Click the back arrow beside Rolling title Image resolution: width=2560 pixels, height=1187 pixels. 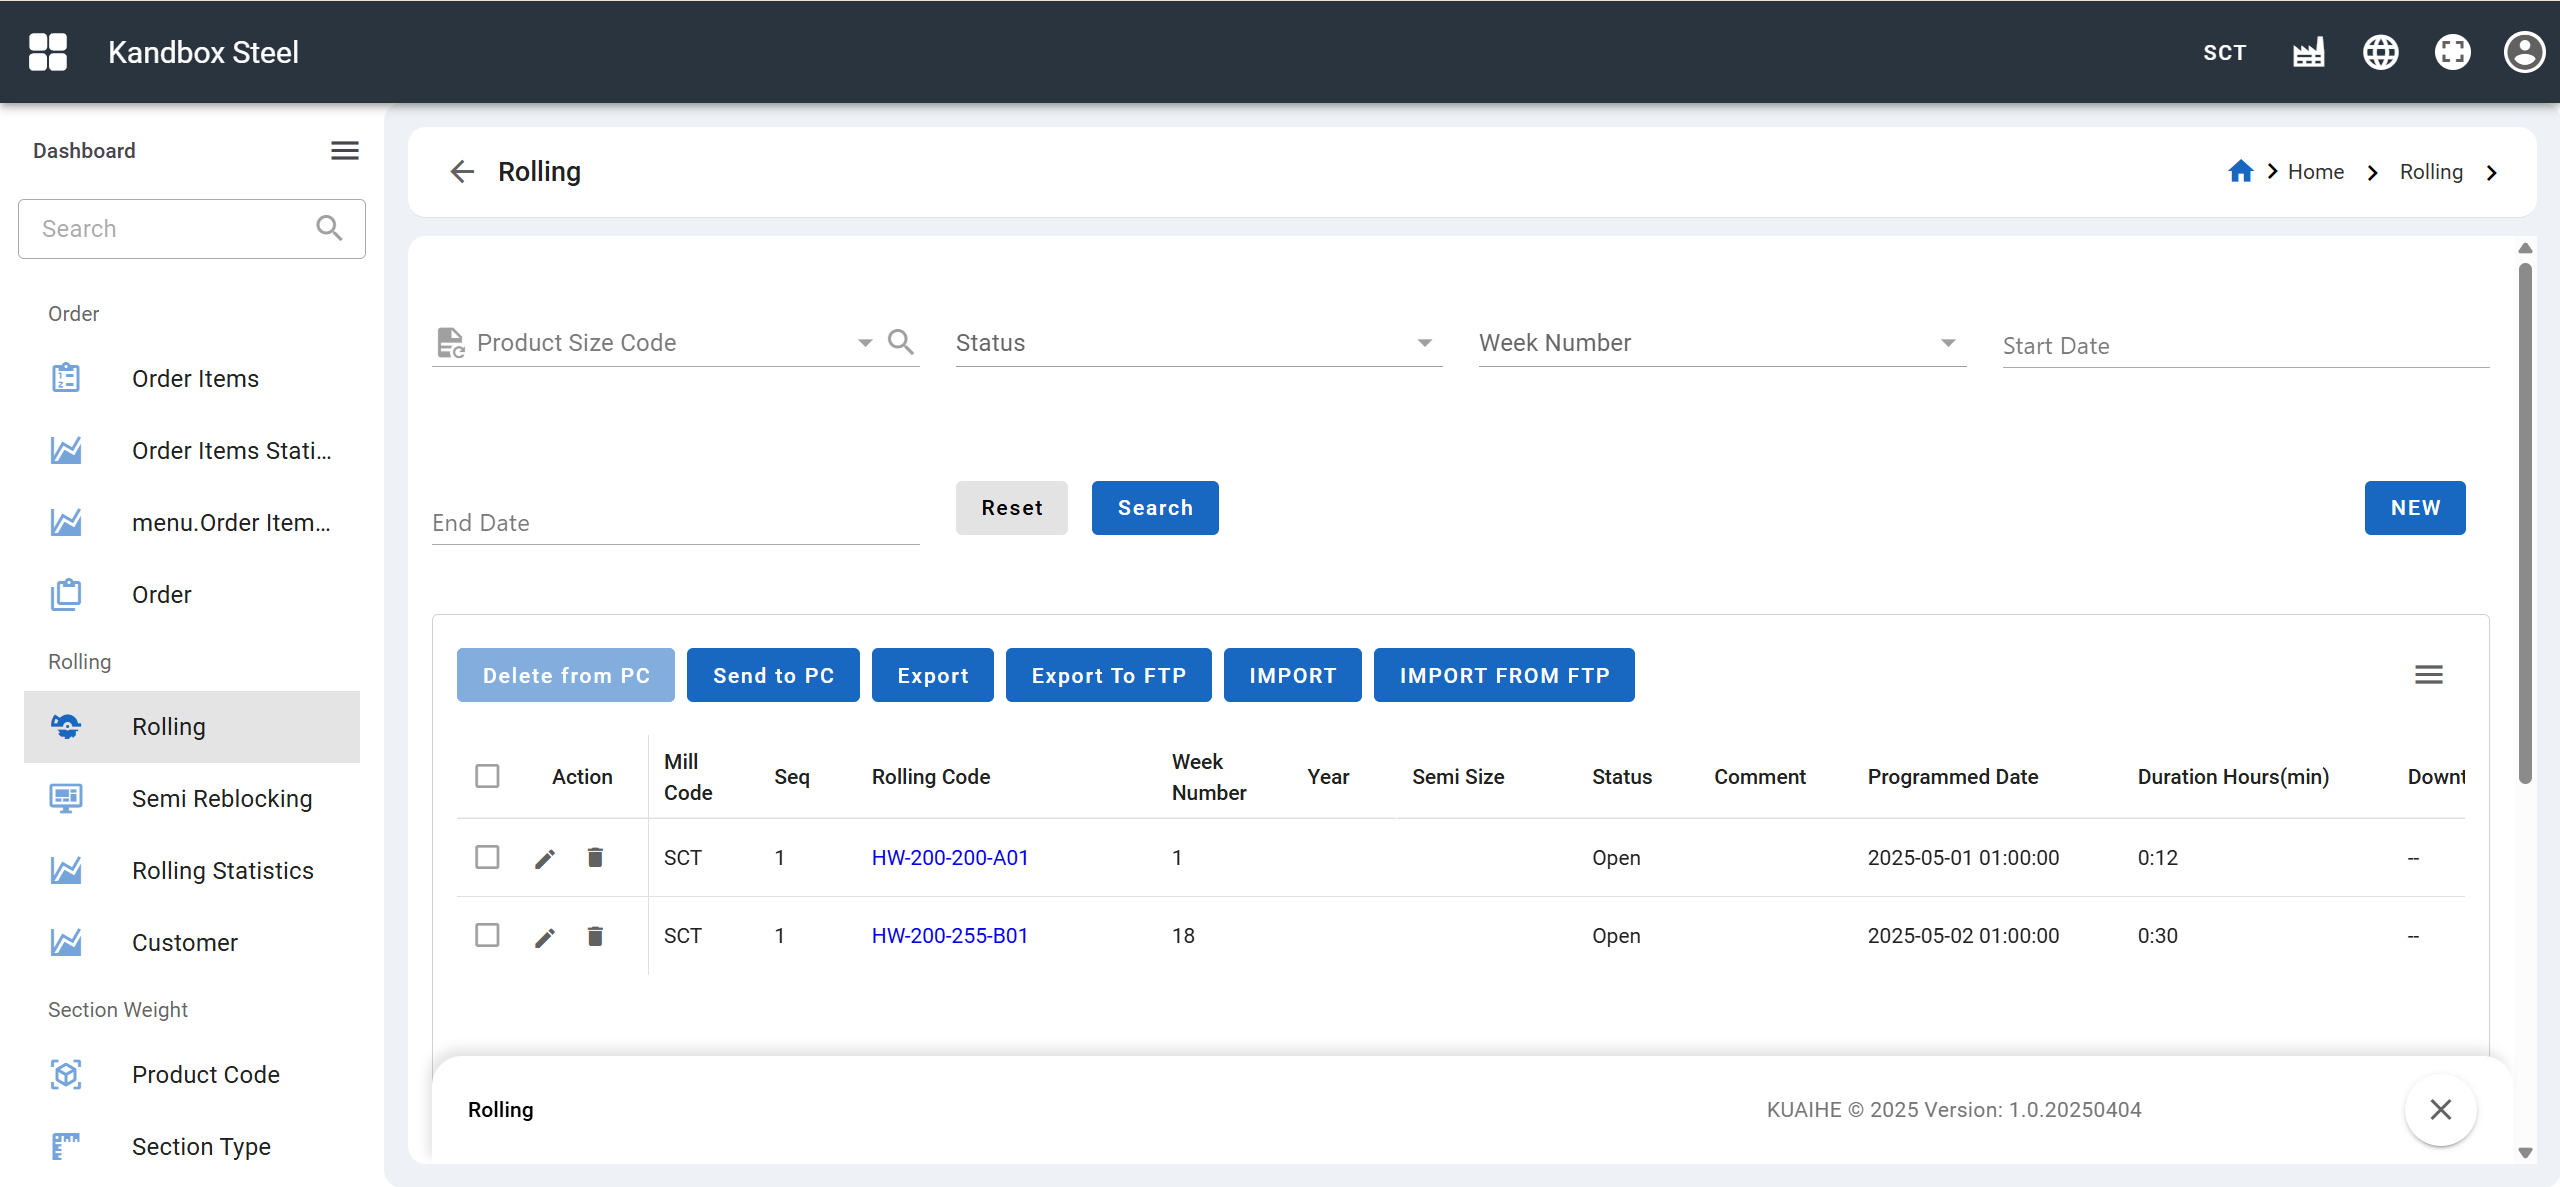coord(462,172)
